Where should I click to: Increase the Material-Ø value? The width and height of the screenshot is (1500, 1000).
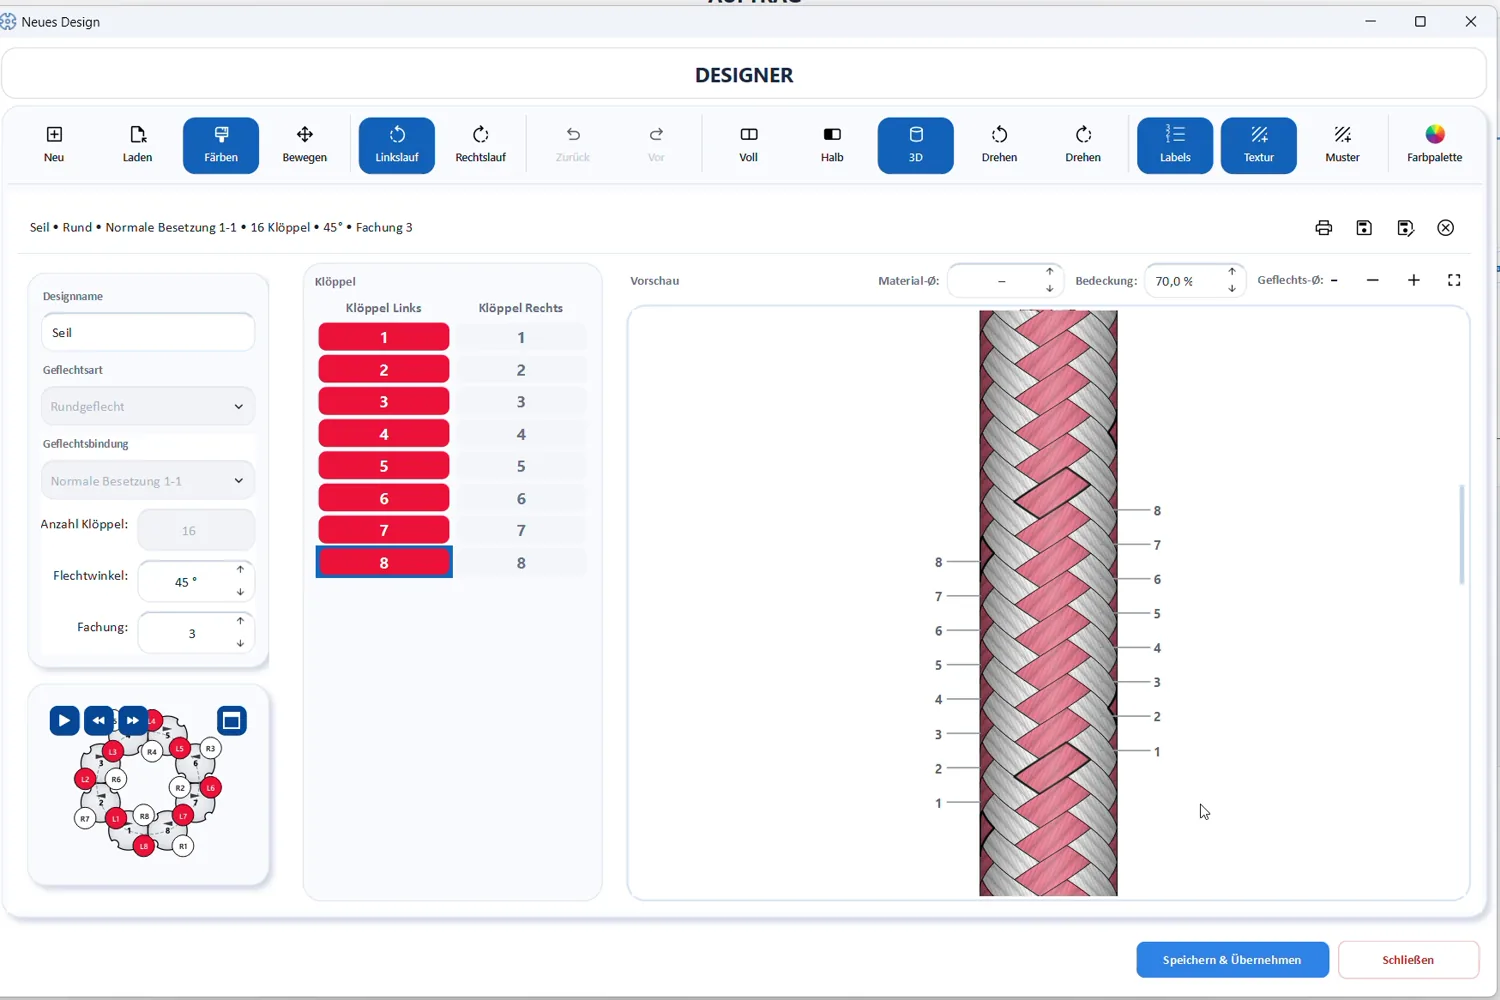pos(1049,272)
